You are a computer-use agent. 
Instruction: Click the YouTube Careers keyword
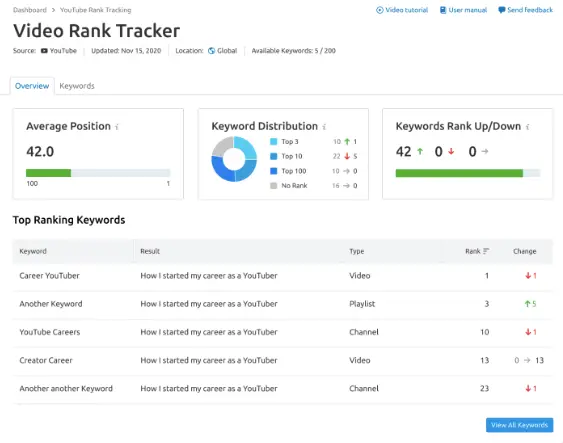(x=50, y=332)
